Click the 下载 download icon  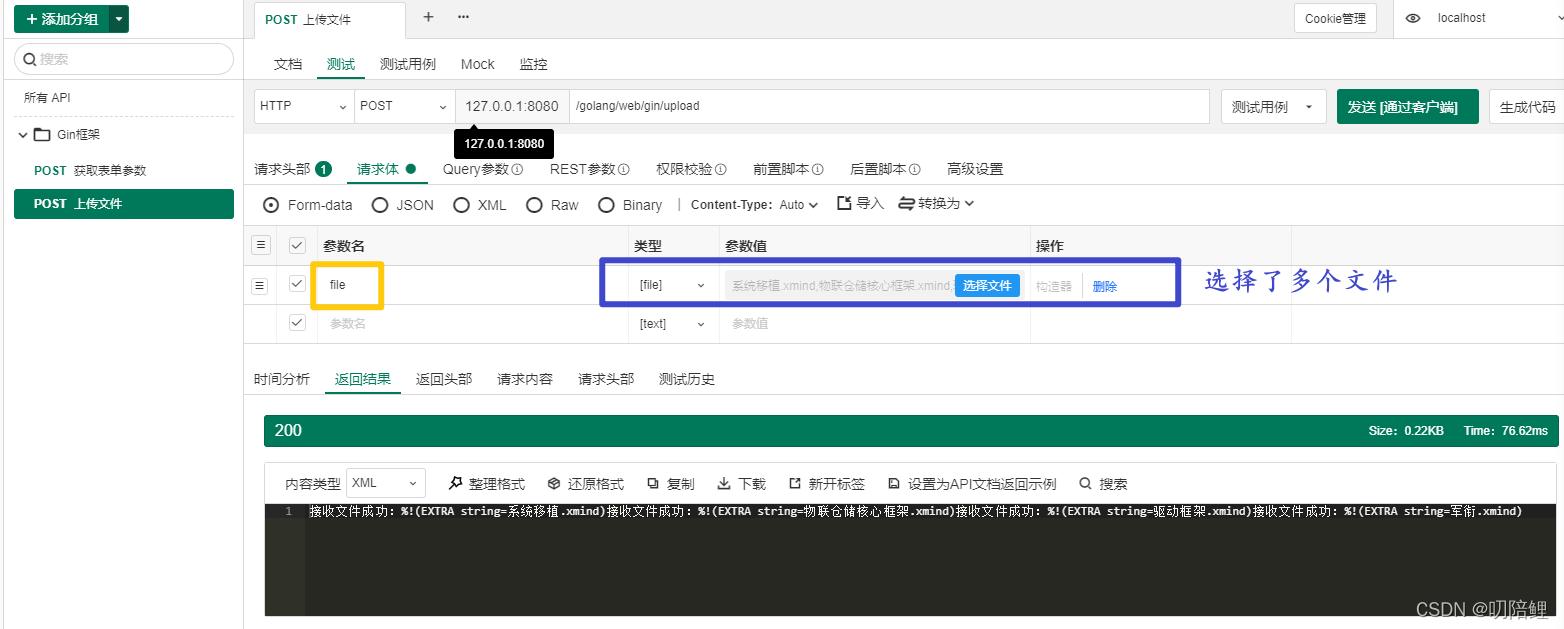tap(725, 484)
